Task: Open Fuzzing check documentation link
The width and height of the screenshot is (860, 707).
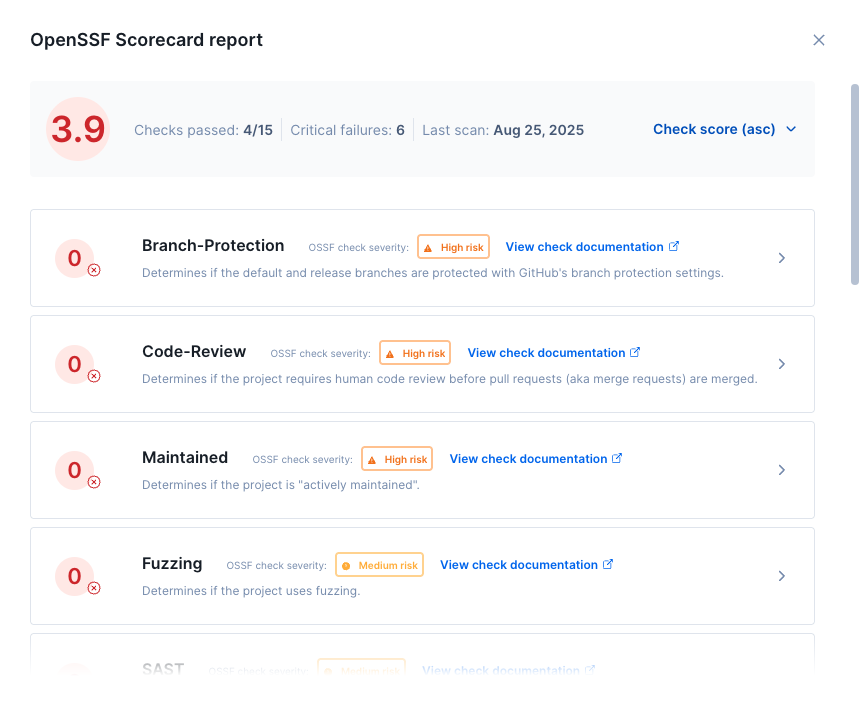Action: click(x=526, y=565)
